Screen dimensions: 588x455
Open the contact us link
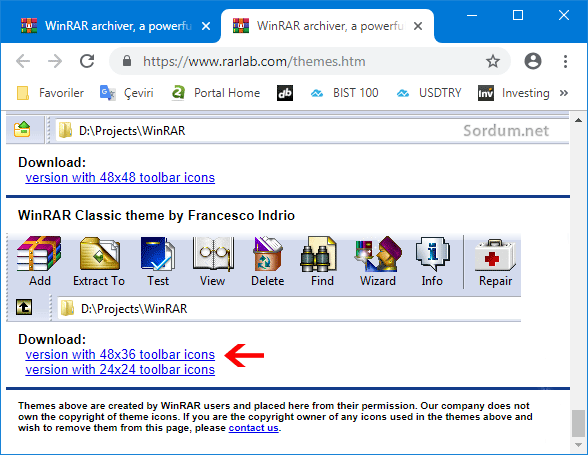254,428
